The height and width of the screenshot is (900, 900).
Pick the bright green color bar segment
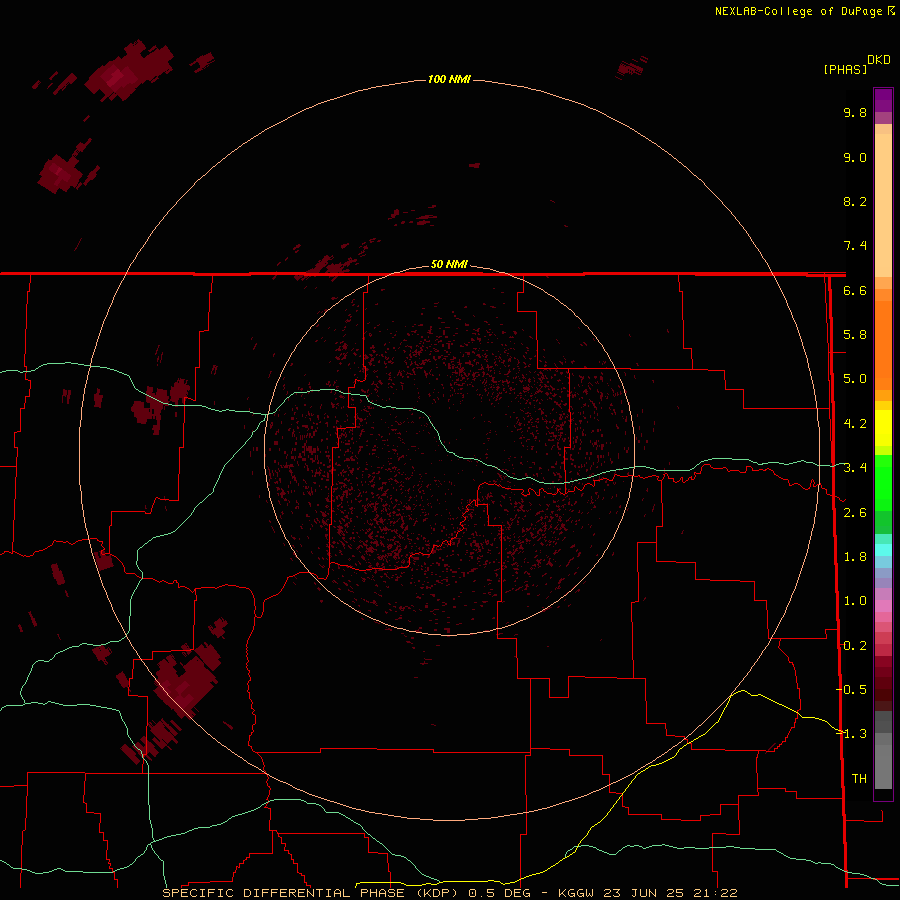coord(883,482)
